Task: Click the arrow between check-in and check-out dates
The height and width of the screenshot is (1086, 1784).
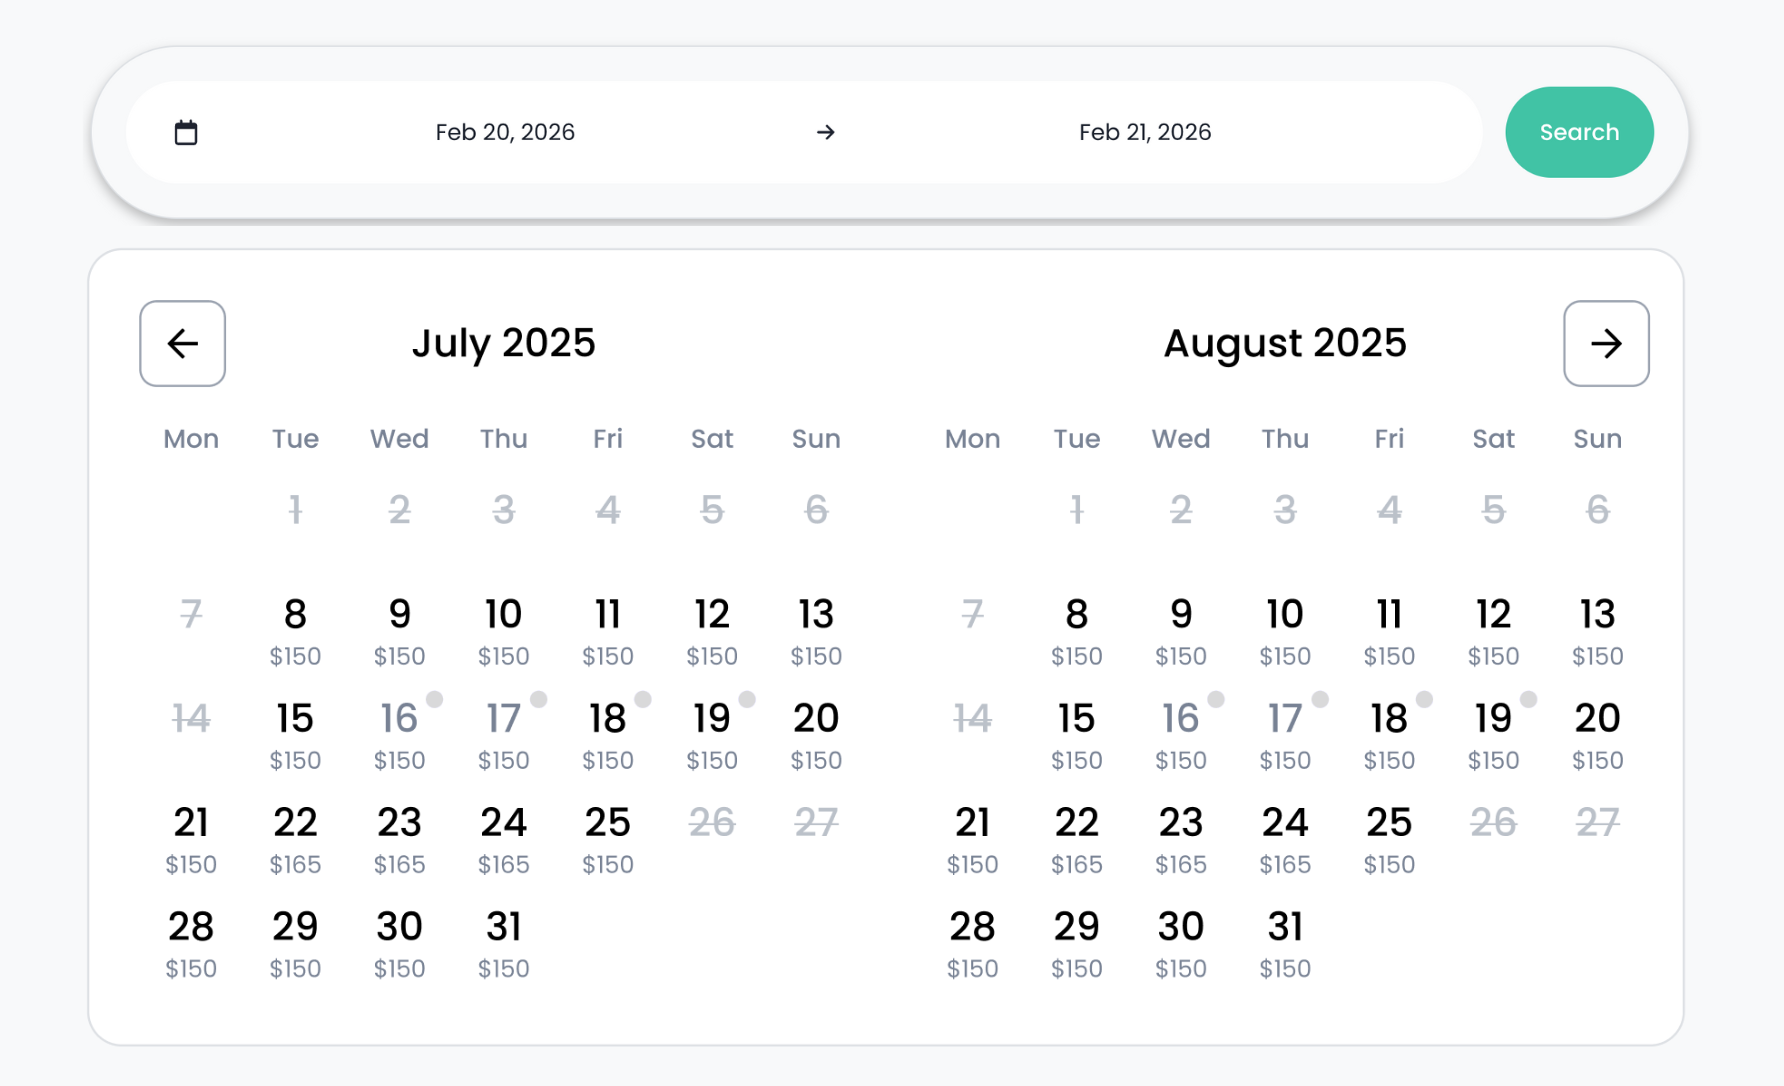Action: click(x=825, y=132)
